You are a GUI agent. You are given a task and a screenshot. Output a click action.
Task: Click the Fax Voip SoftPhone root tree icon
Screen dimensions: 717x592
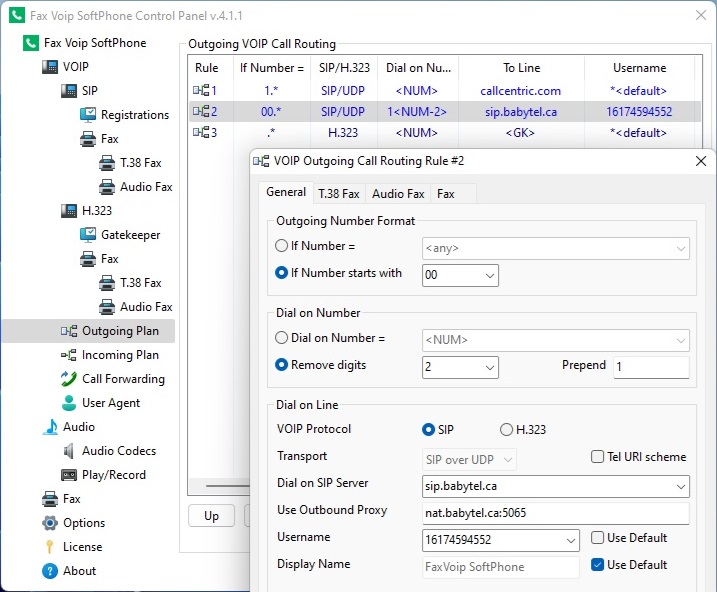[31, 43]
